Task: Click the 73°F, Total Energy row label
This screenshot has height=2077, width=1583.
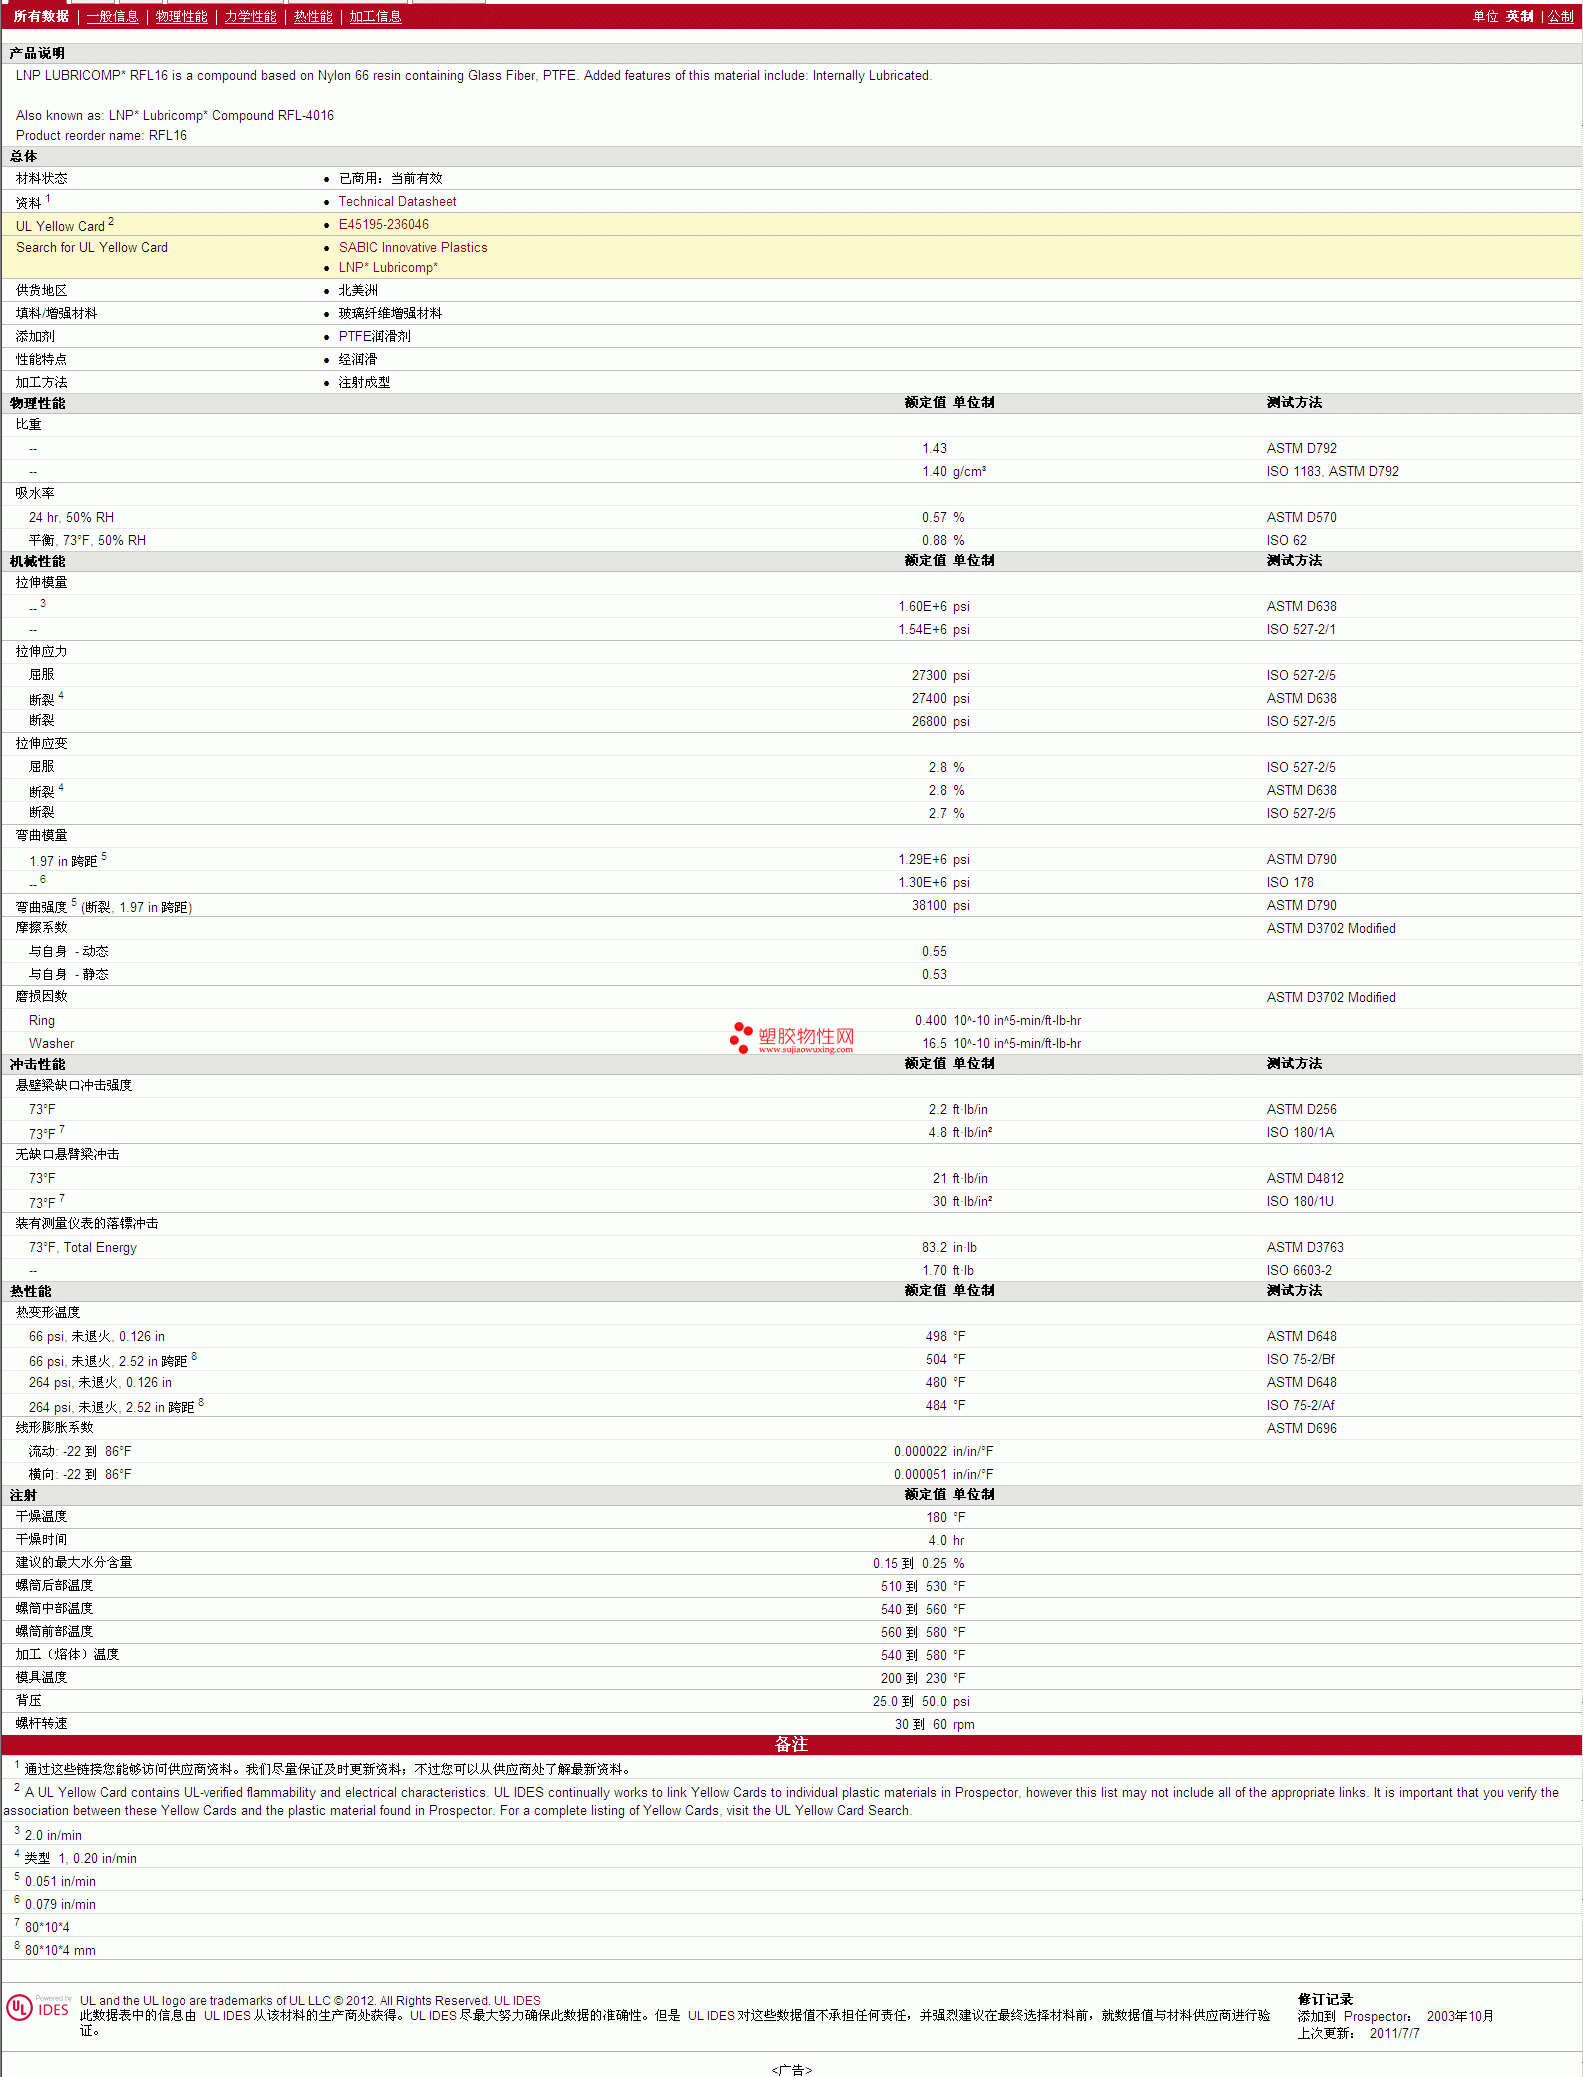Action: 83,1248
